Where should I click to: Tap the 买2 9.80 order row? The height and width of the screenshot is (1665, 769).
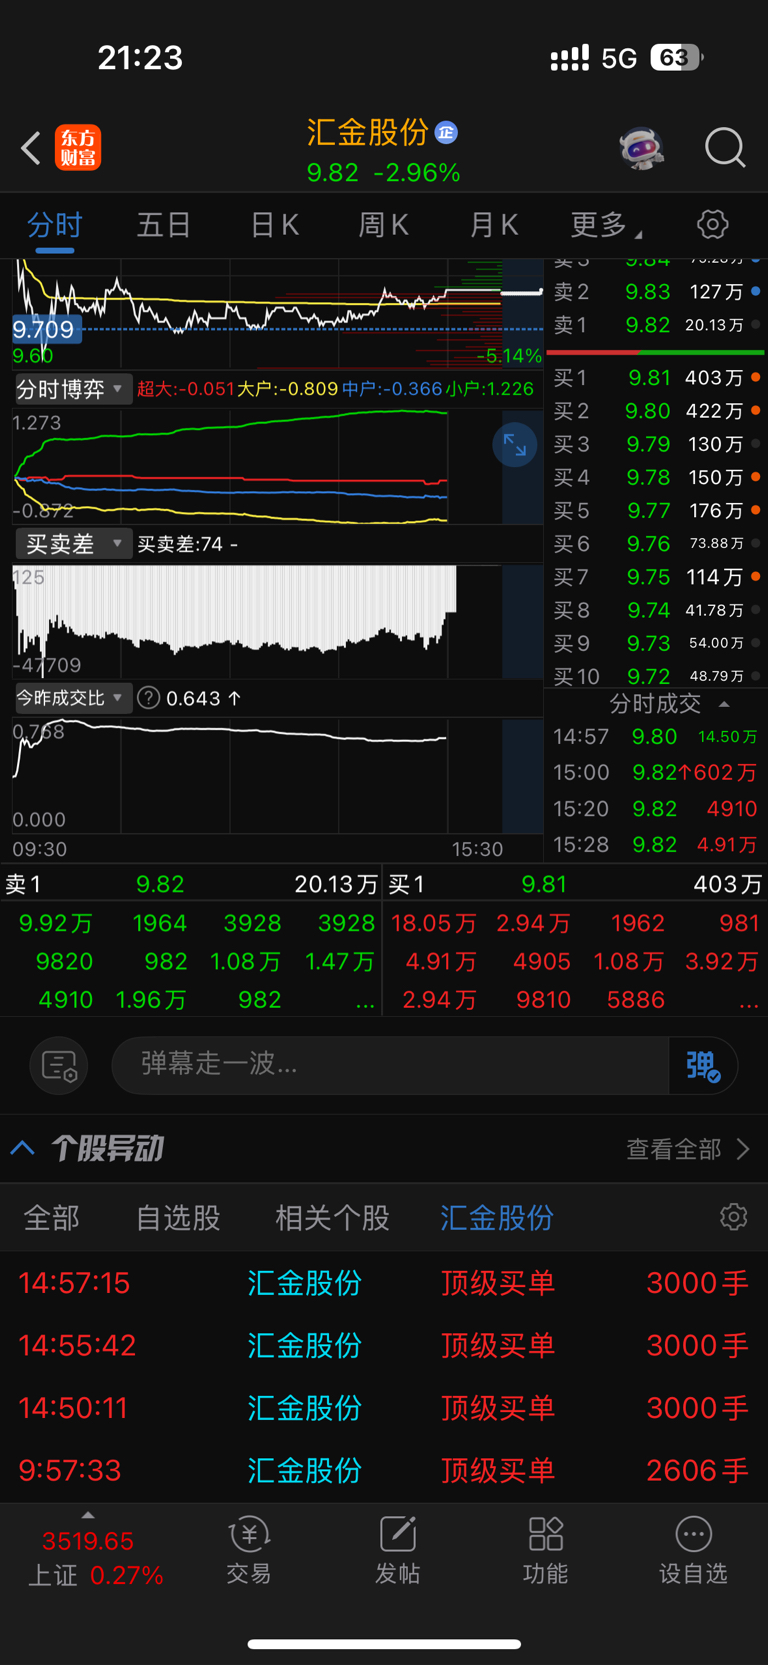coord(657,411)
